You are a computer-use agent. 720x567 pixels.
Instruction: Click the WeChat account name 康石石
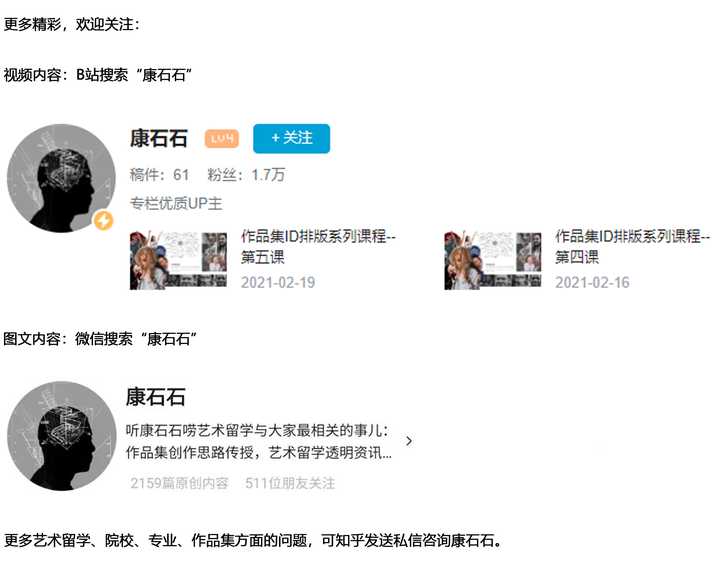click(156, 397)
